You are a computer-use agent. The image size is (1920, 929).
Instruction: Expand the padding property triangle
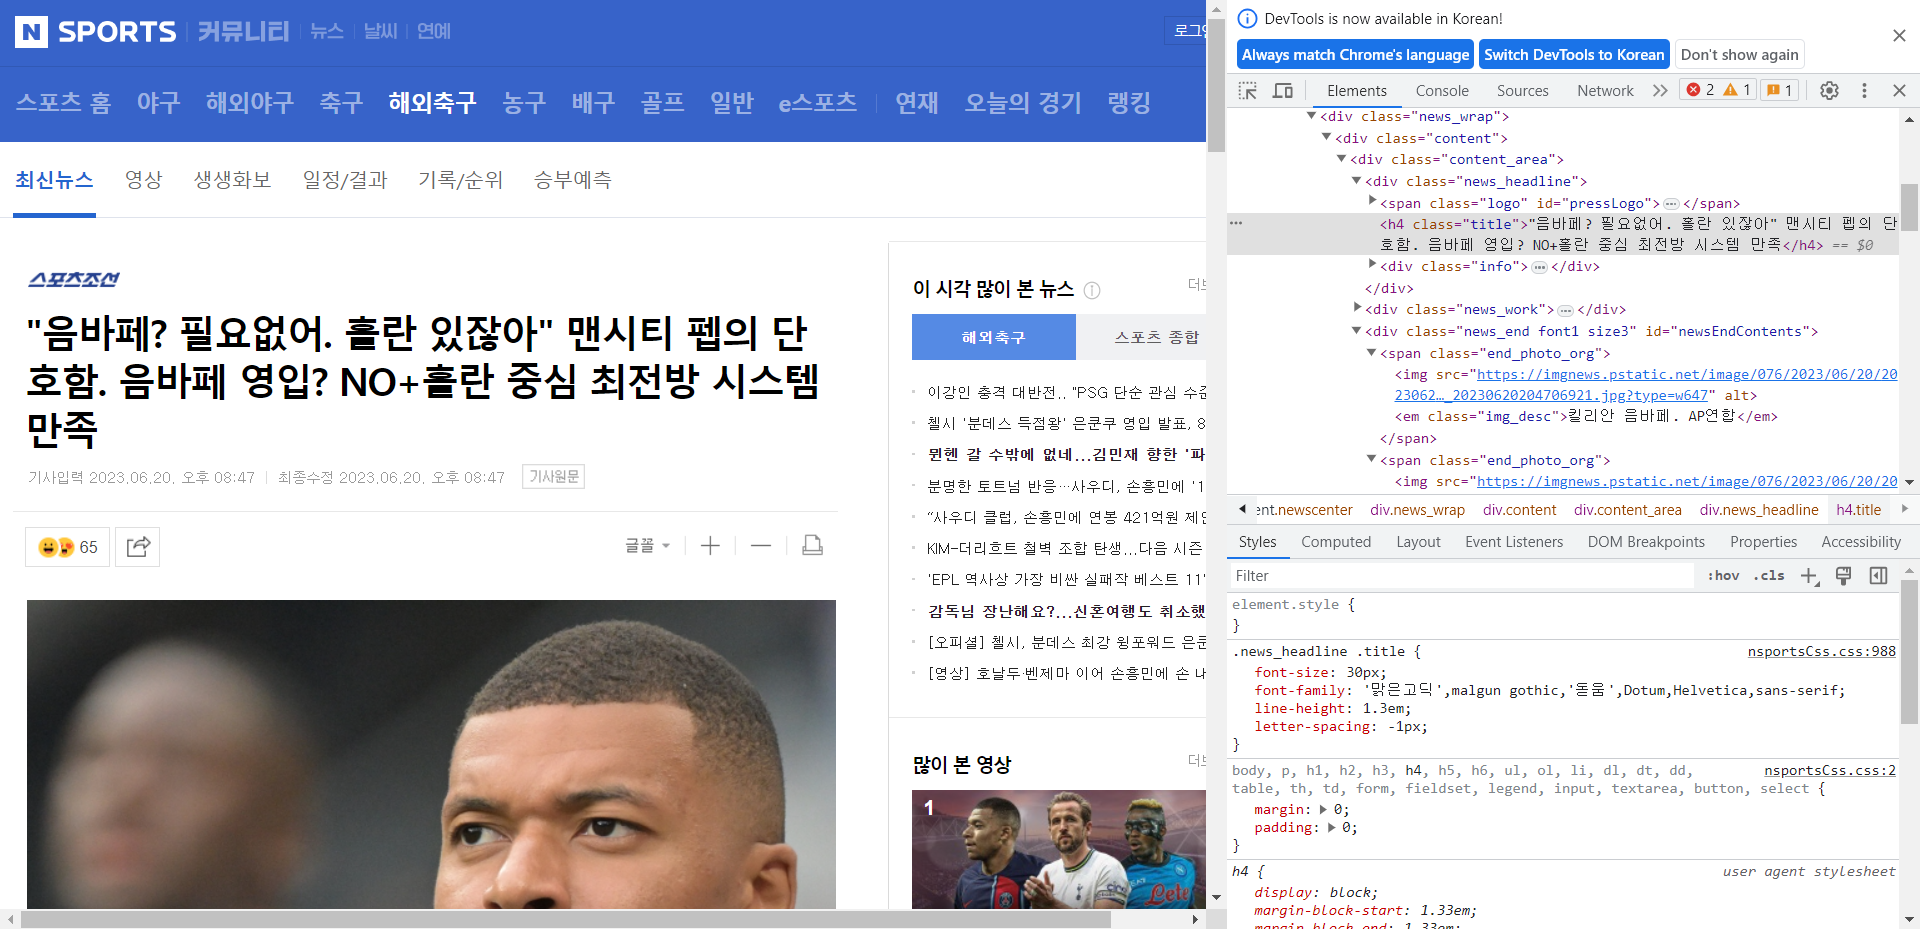[x=1331, y=827]
